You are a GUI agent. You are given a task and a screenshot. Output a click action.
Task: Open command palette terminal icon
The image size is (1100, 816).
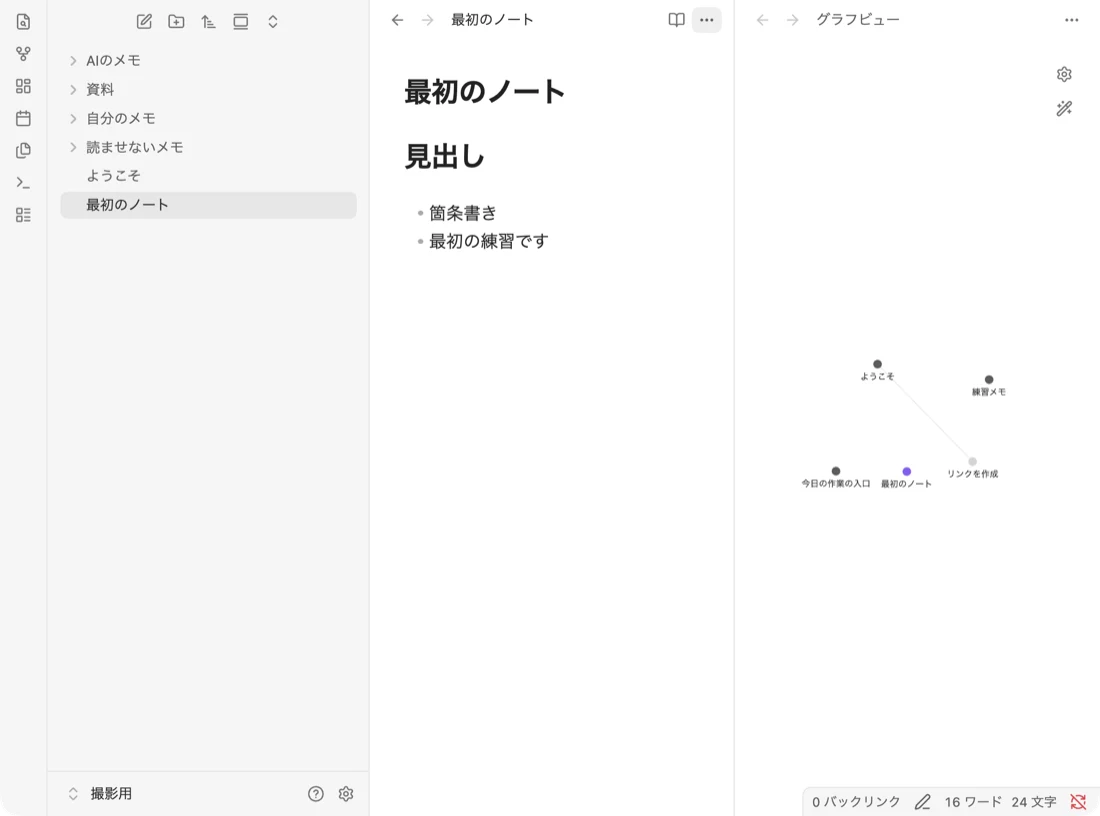23,182
